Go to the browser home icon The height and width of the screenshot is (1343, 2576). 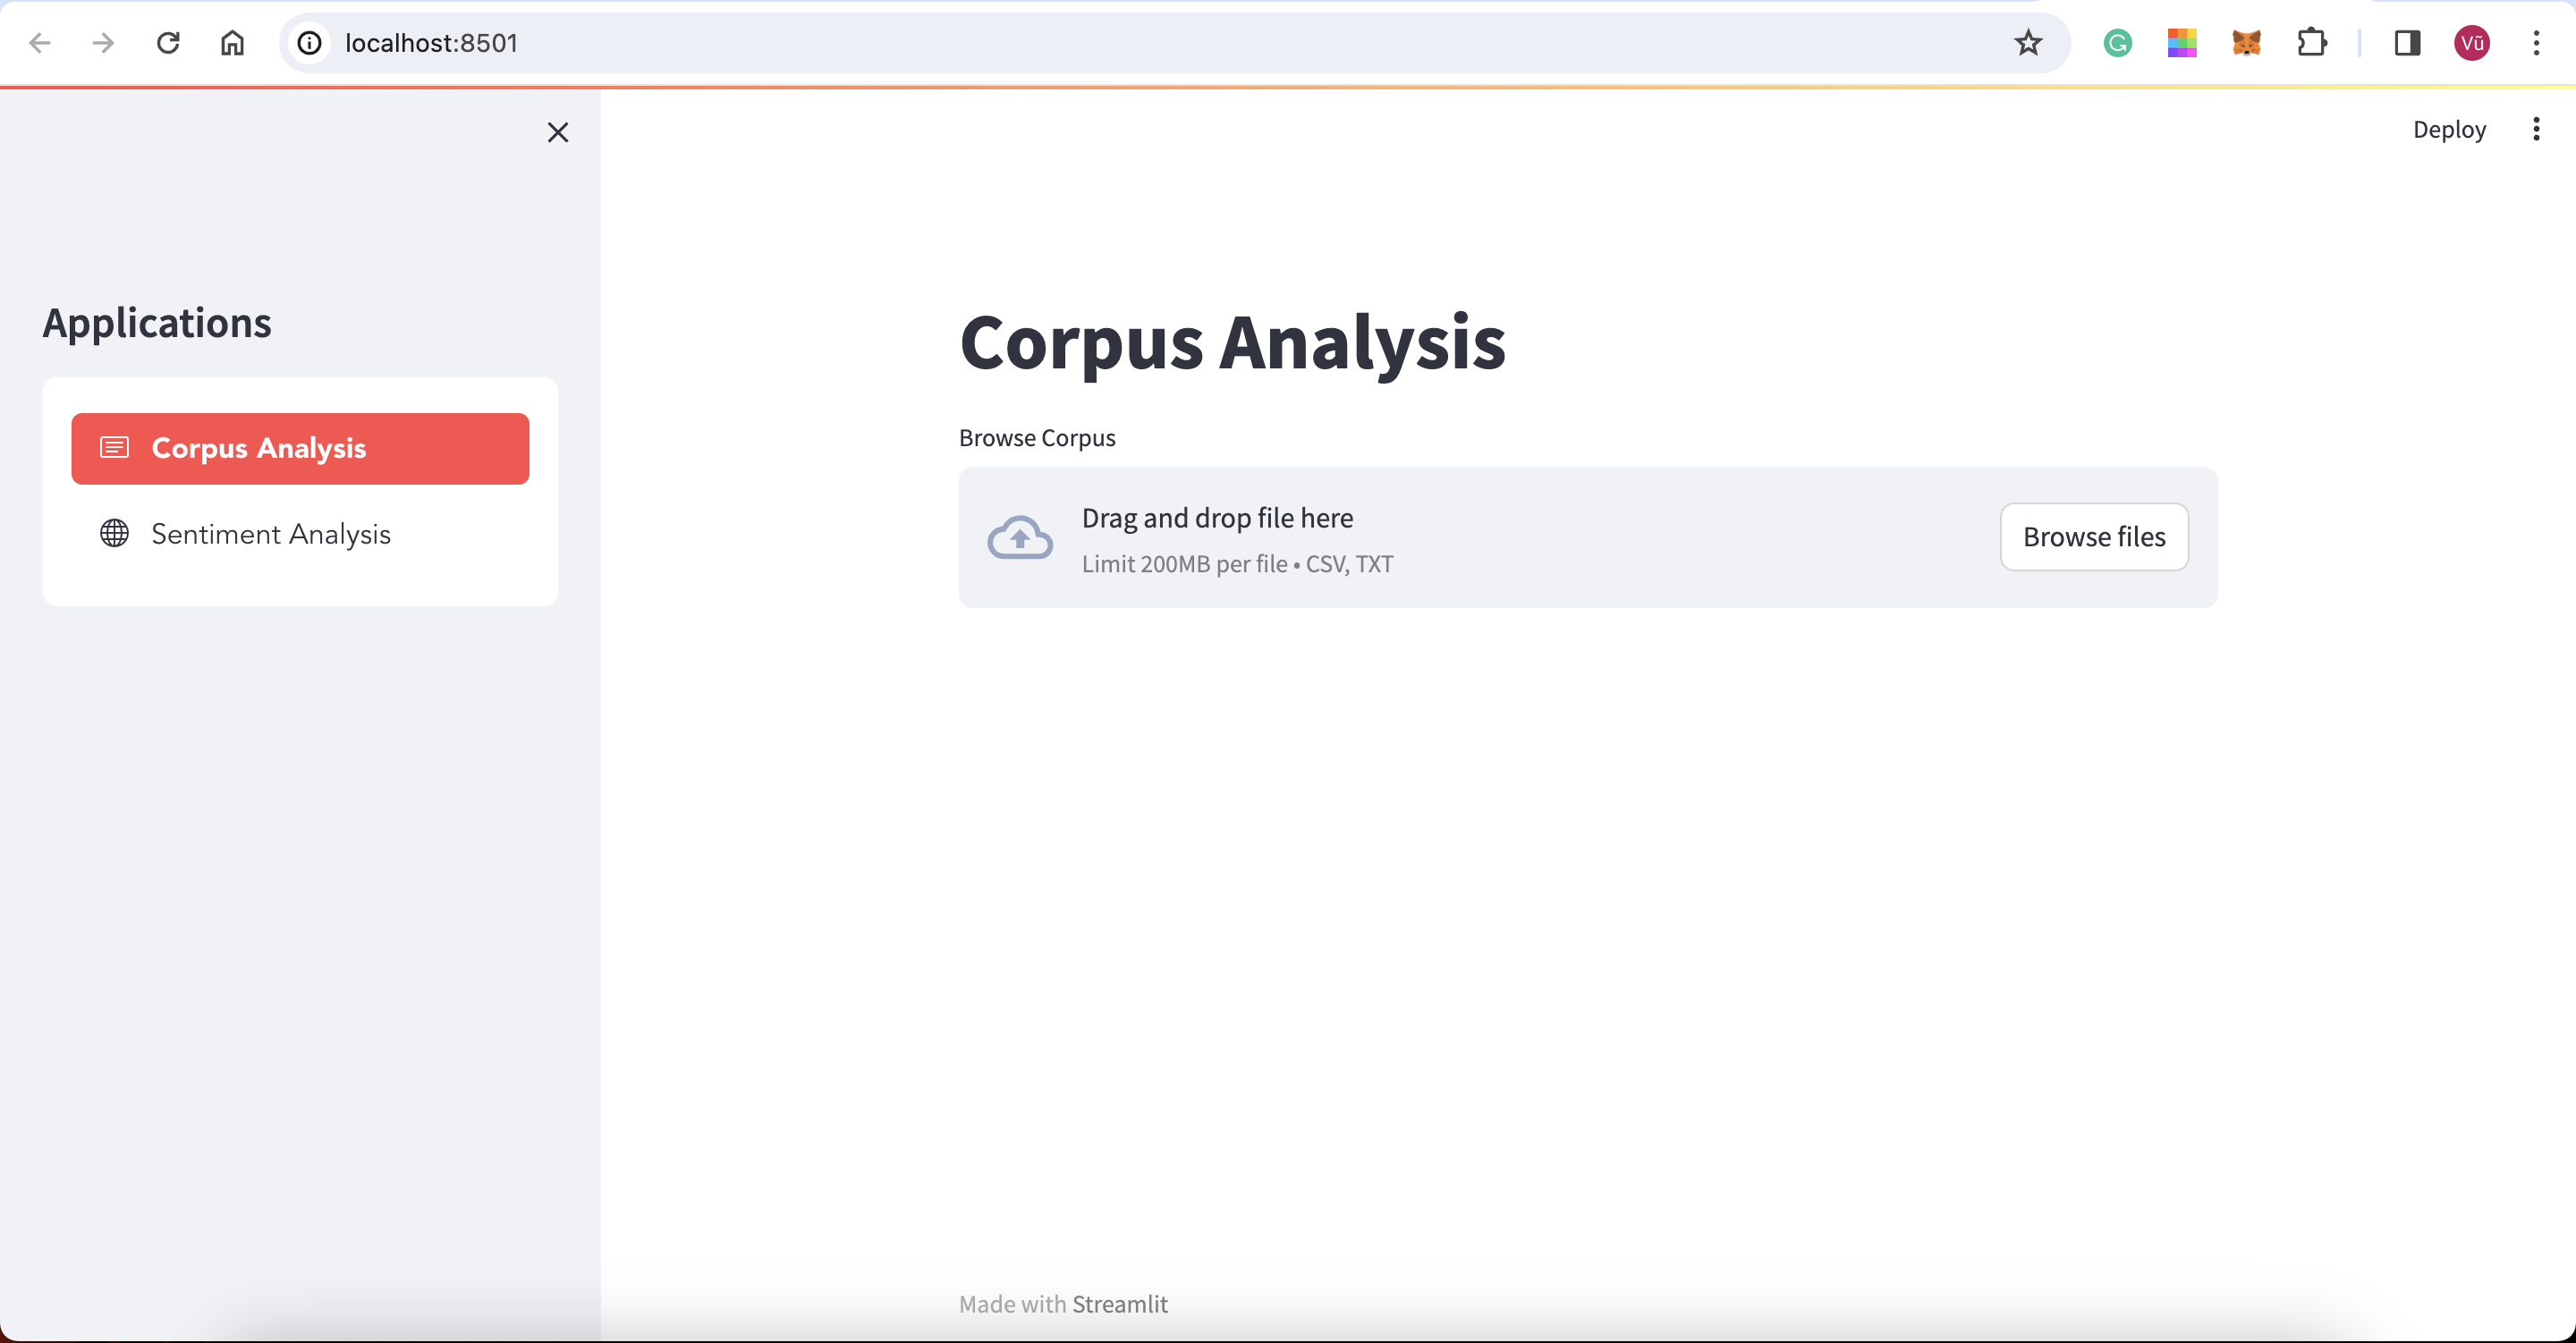[232, 43]
